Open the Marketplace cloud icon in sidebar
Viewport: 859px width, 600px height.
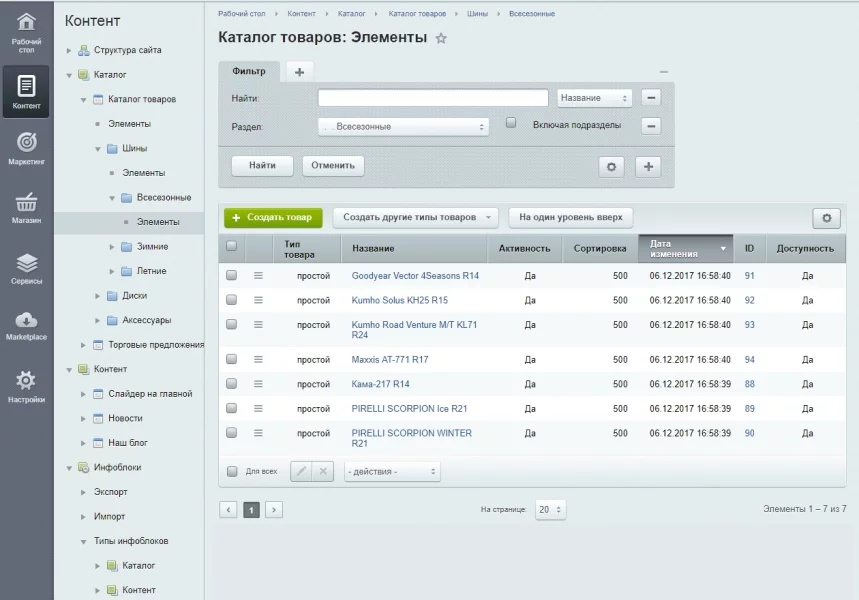click(x=26, y=320)
